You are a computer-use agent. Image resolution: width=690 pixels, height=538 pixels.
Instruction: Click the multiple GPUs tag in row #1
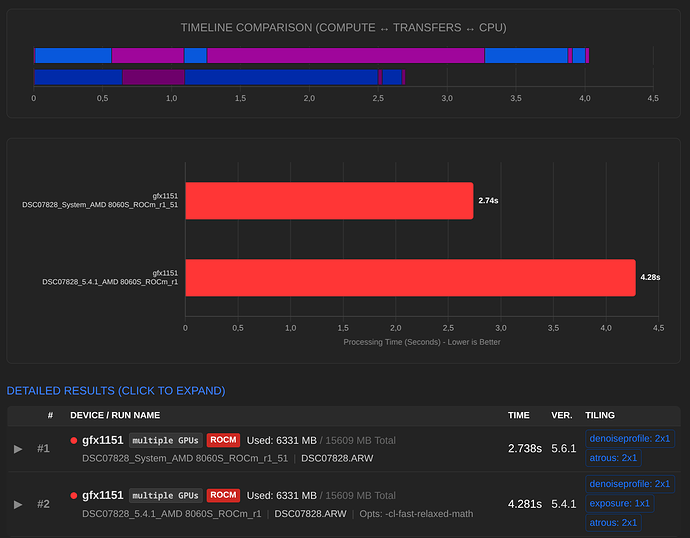(165, 440)
